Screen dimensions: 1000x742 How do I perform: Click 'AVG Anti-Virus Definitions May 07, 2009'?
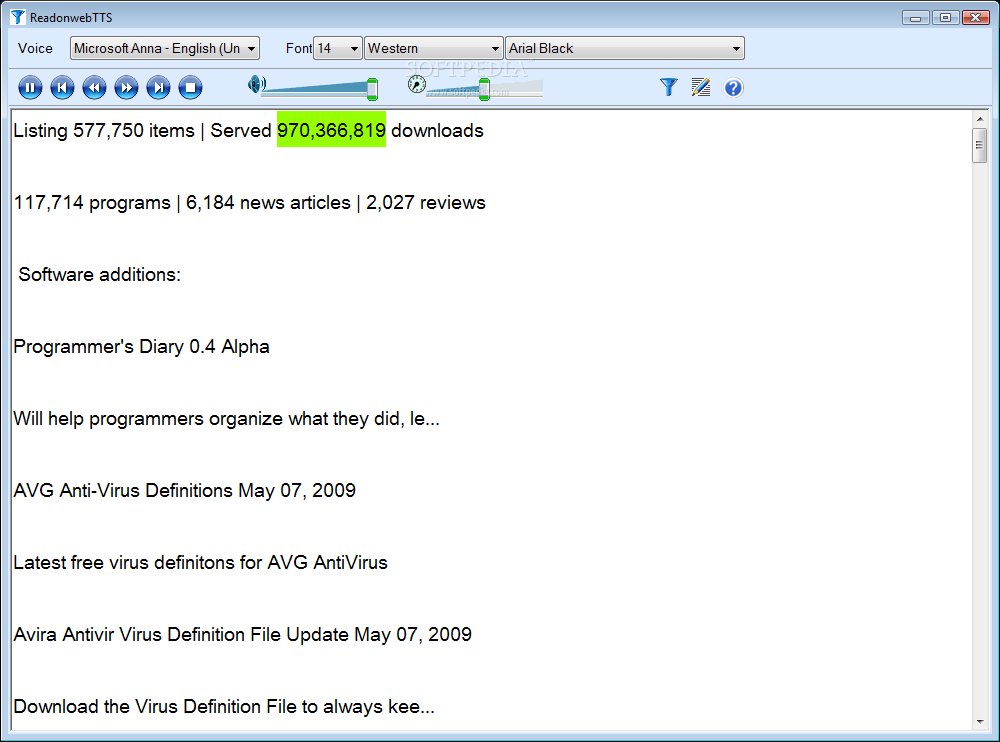pos(184,491)
